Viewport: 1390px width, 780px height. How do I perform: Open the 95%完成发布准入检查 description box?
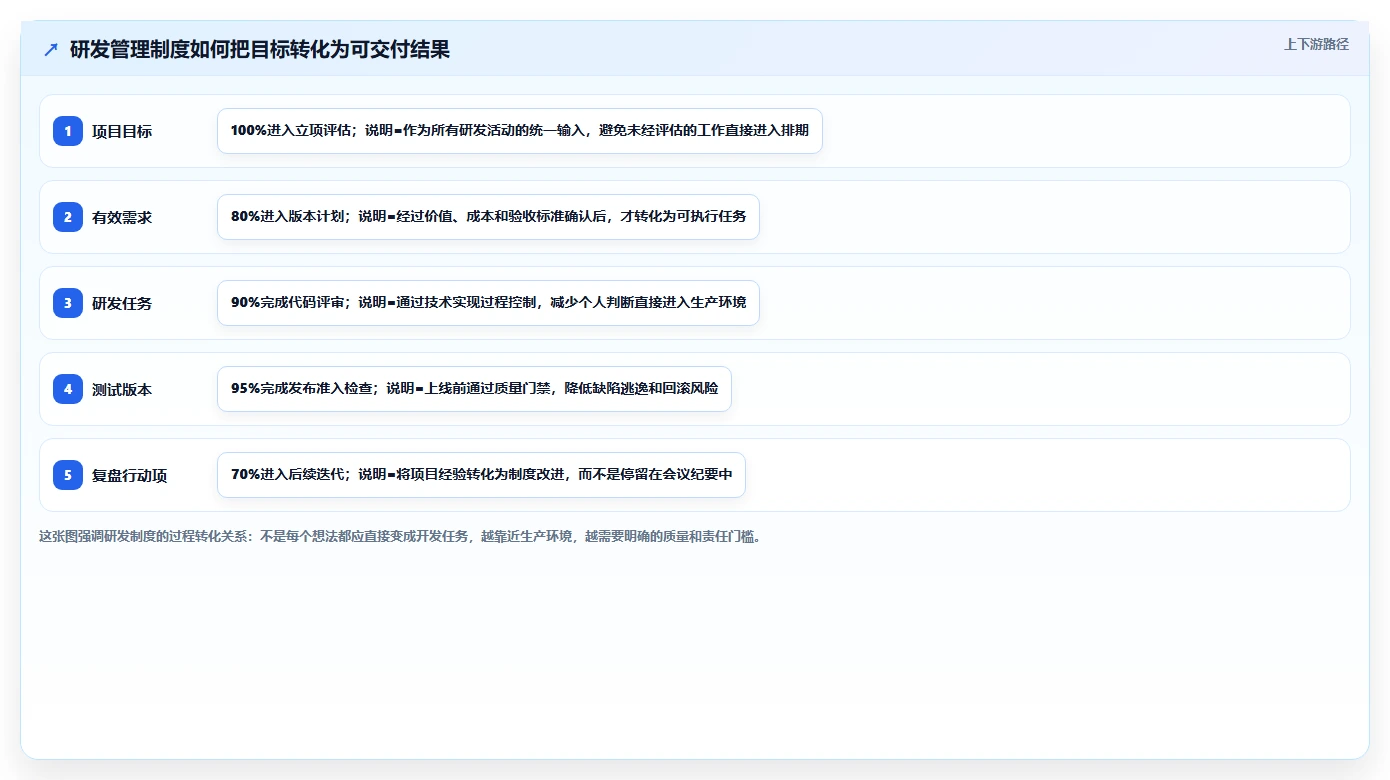click(474, 389)
